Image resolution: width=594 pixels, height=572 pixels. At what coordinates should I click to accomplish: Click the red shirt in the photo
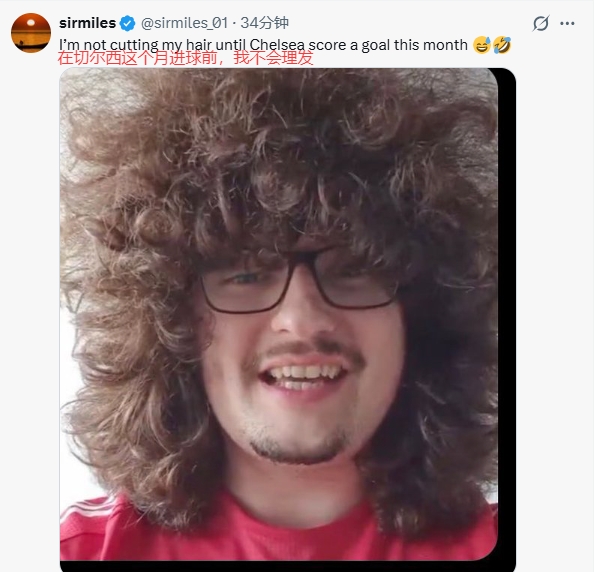pos(278,528)
